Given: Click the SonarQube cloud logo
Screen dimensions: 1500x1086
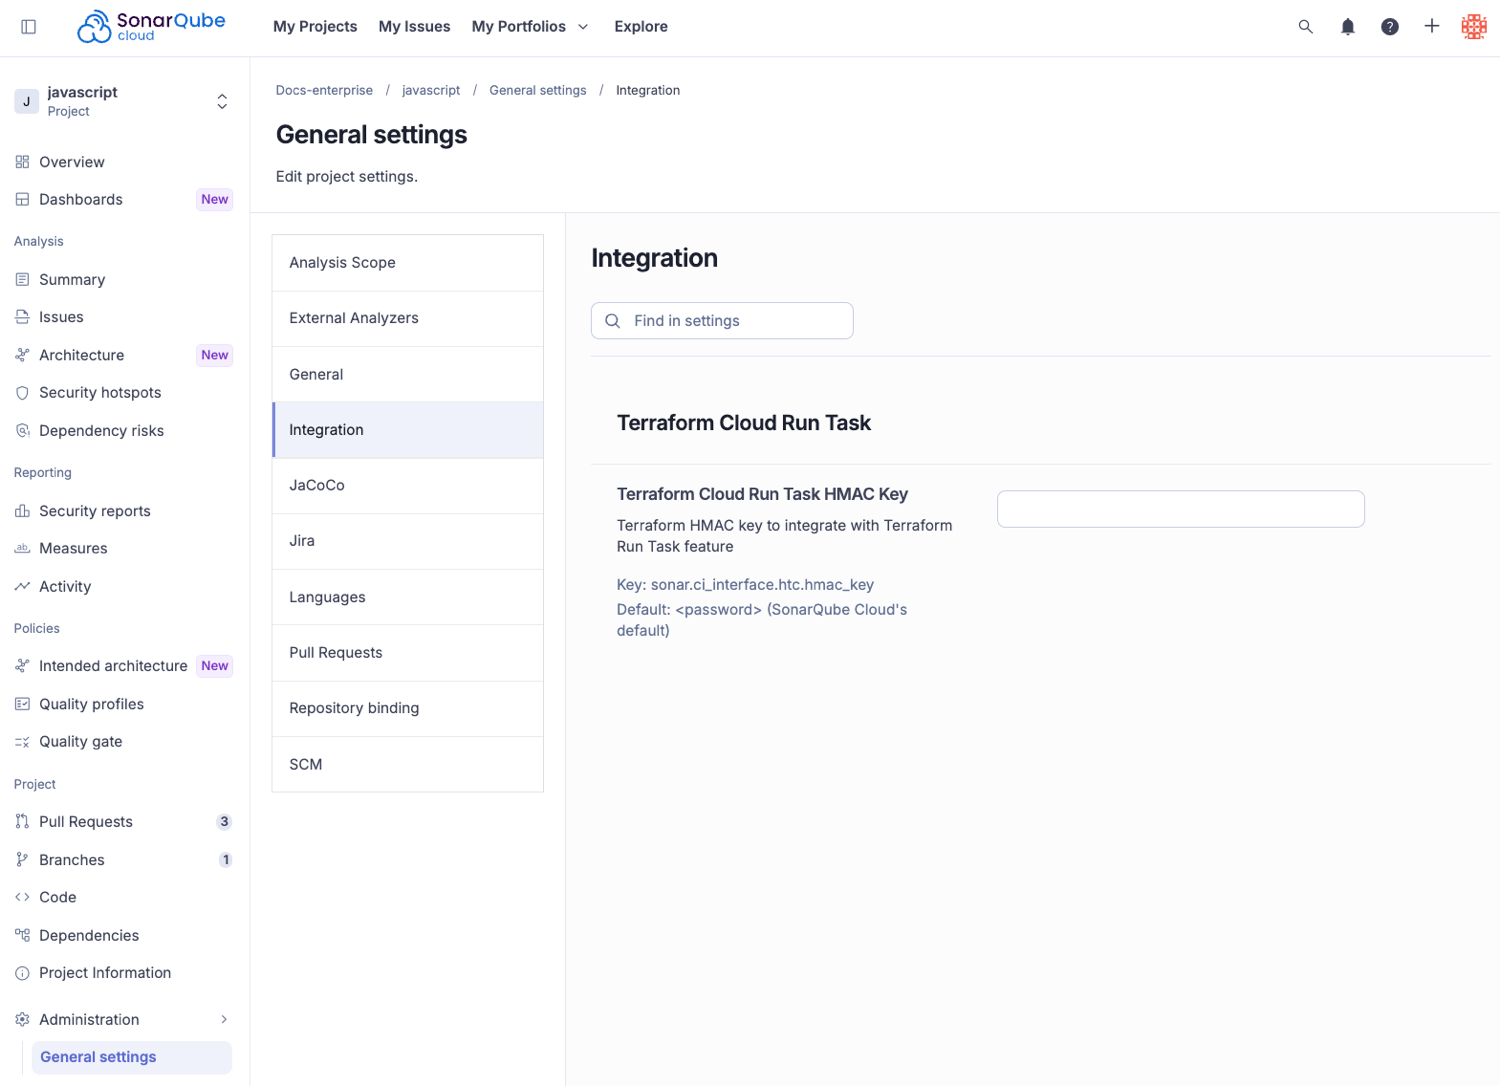Looking at the screenshot, I should [152, 27].
